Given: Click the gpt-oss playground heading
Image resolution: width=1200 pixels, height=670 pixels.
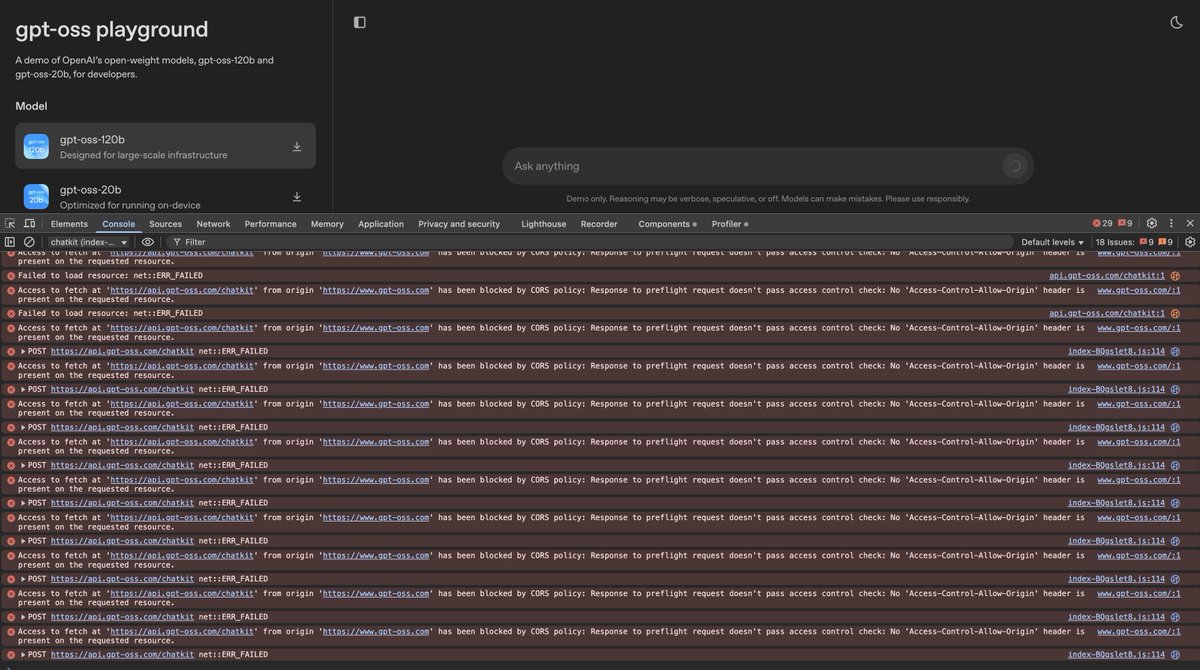Looking at the screenshot, I should (112, 30).
